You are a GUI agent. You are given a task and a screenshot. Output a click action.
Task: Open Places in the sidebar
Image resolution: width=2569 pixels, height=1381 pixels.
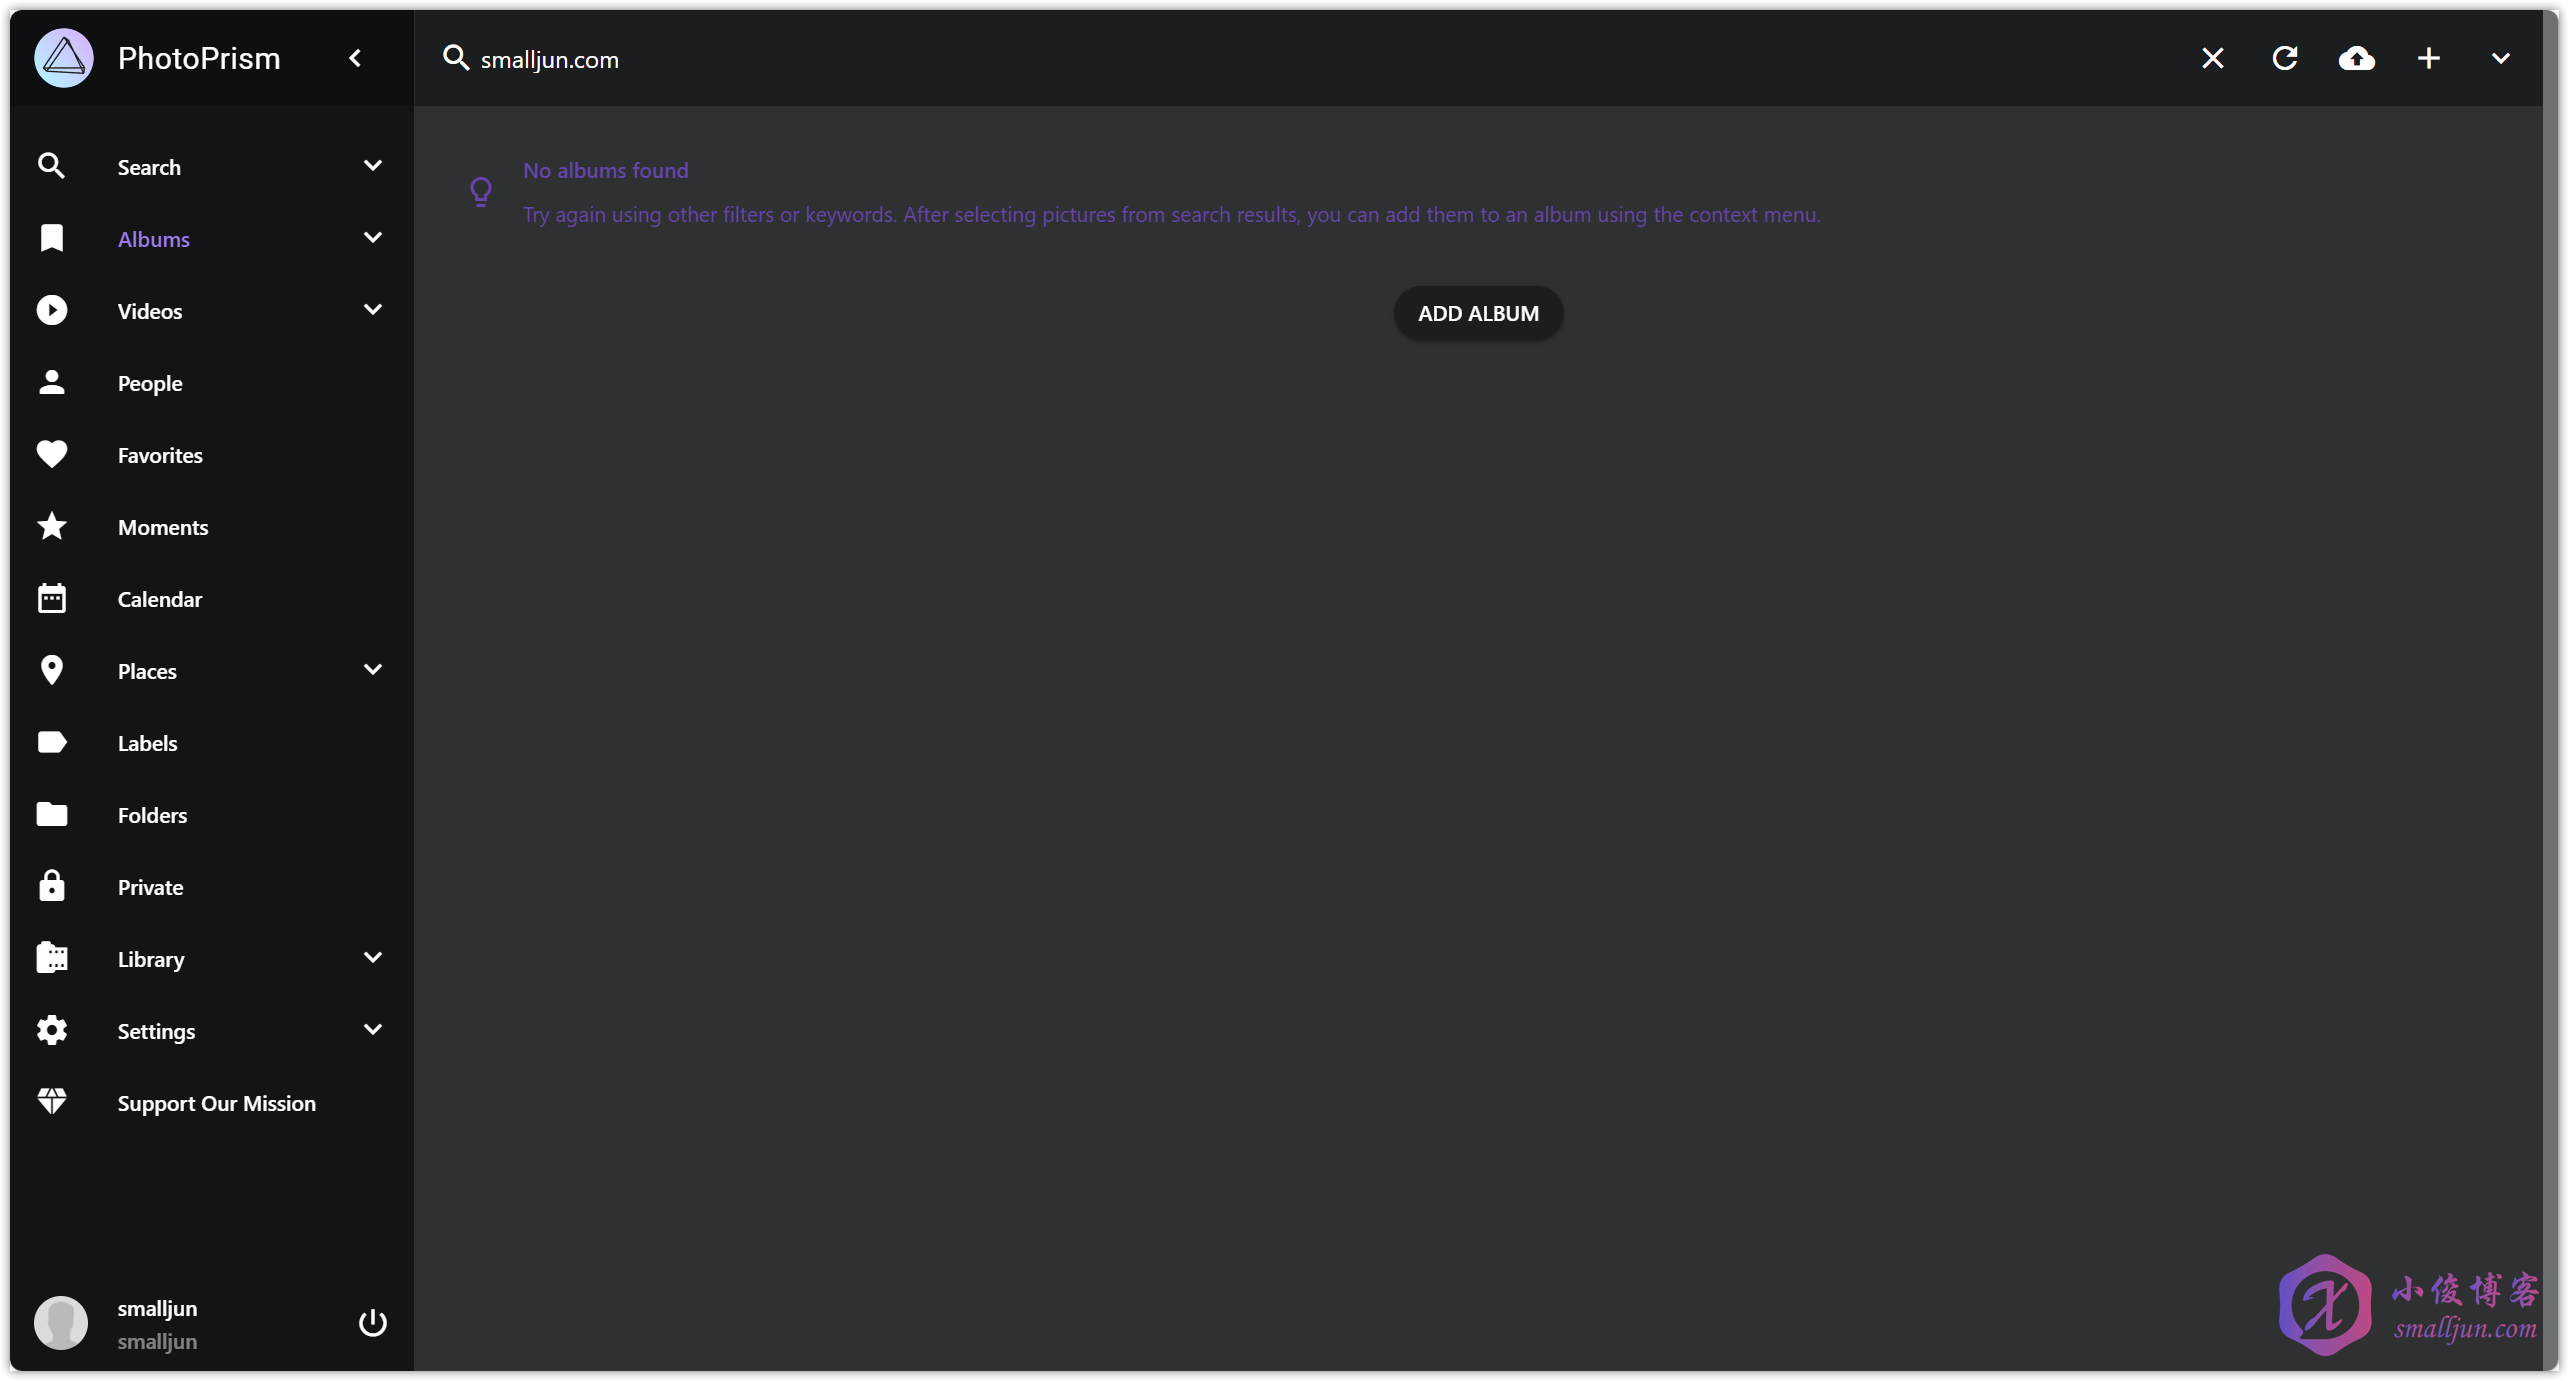146,671
